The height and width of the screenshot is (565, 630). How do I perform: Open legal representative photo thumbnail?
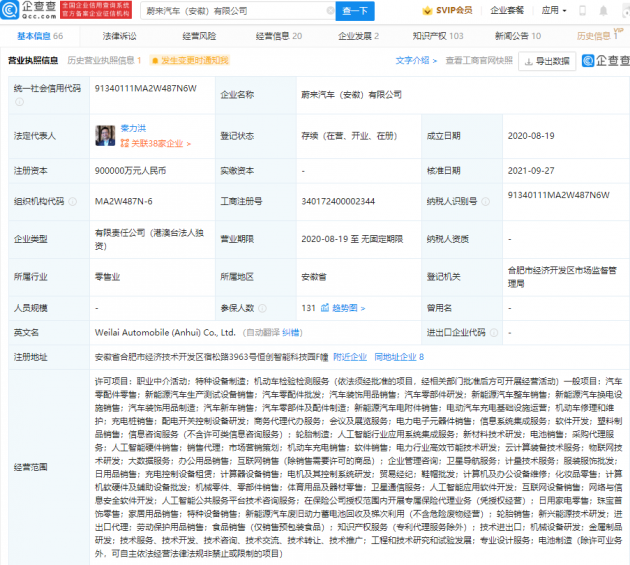[x=105, y=135]
